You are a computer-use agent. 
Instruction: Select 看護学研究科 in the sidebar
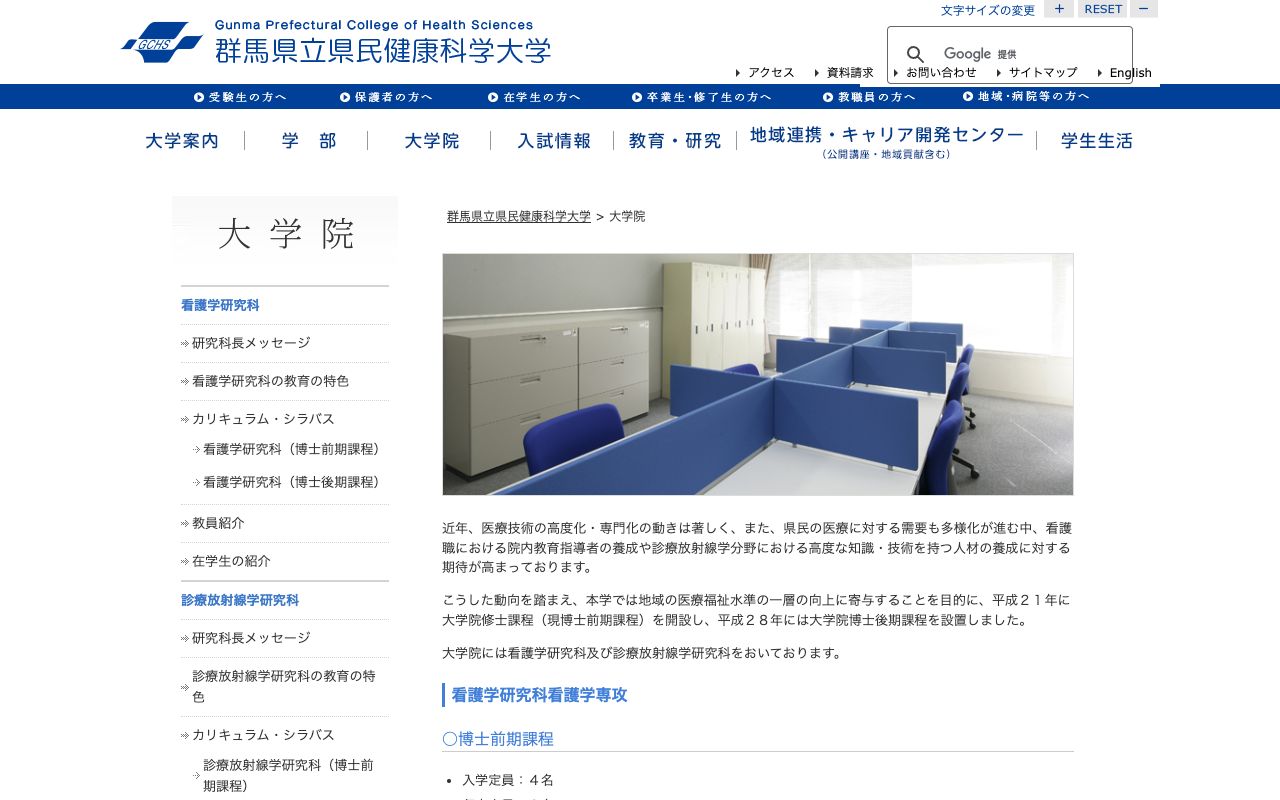(219, 305)
